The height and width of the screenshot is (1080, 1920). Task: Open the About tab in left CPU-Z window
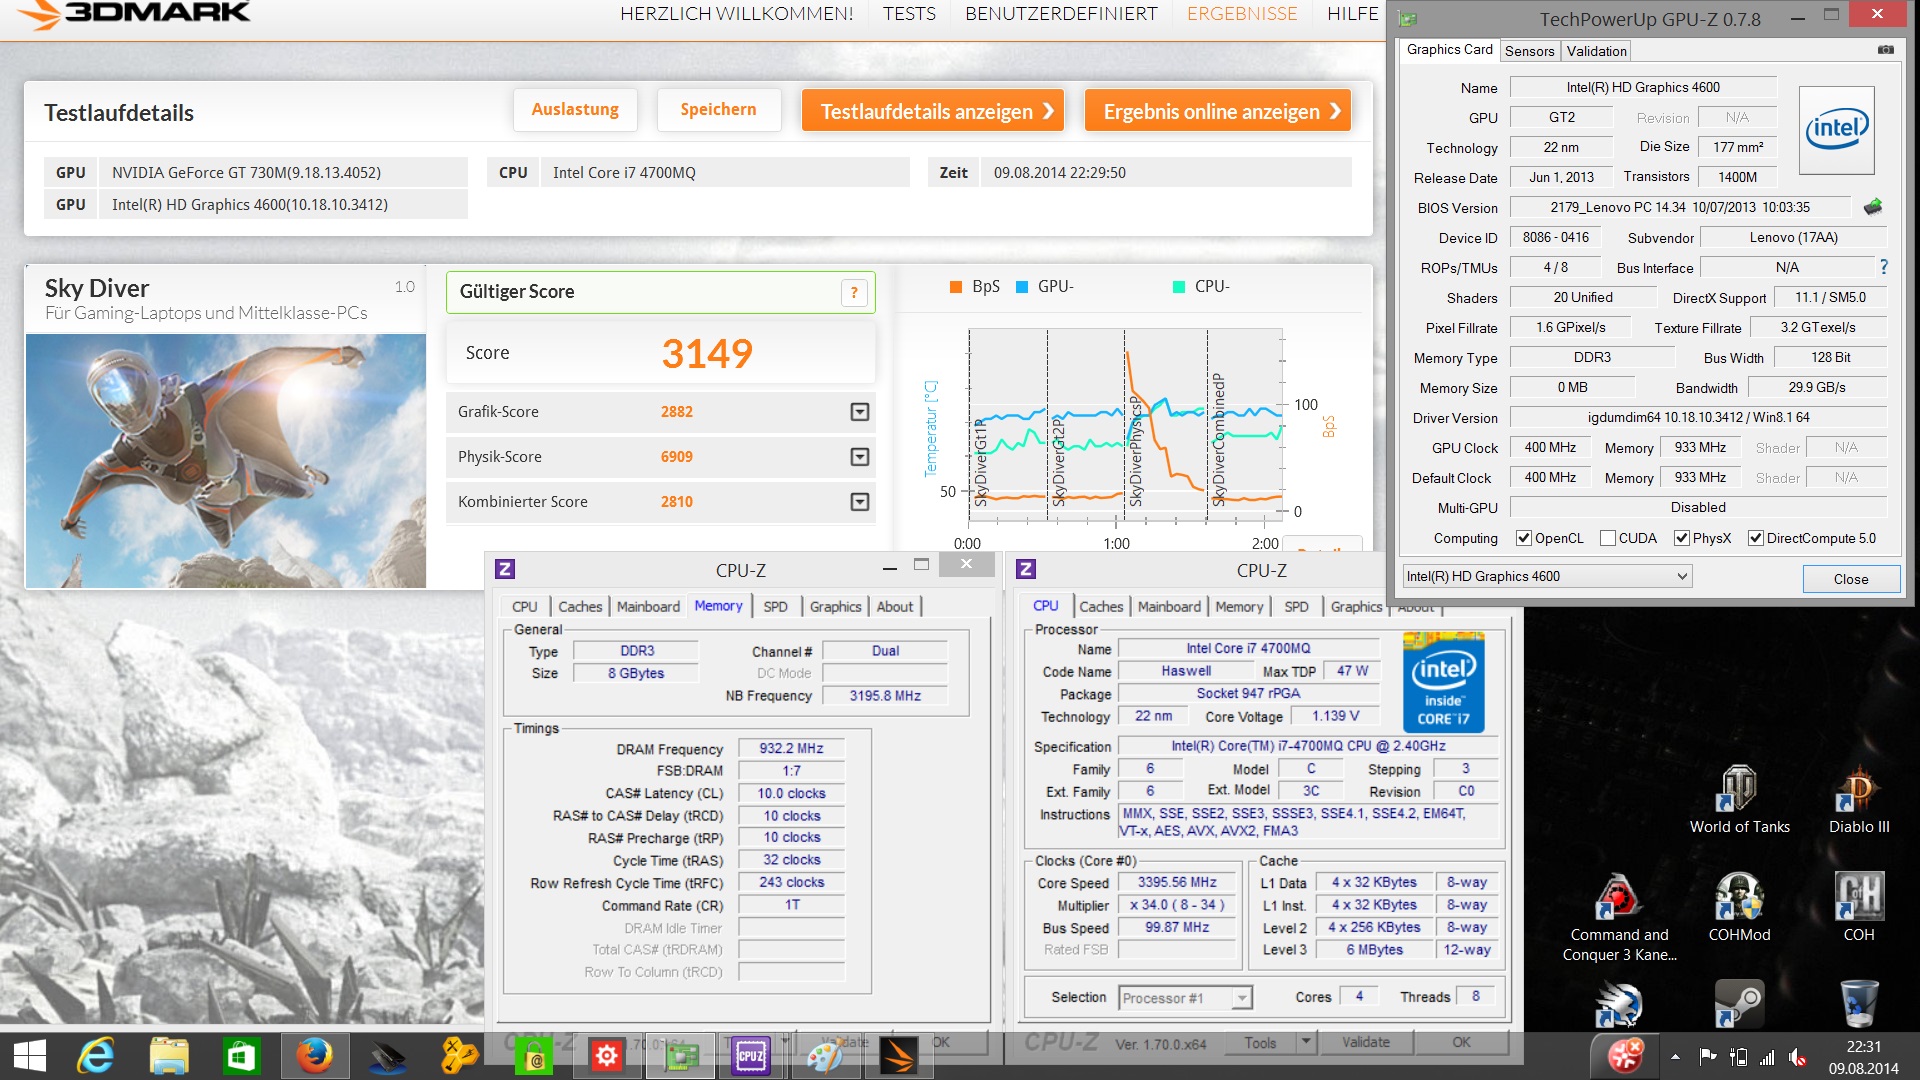(894, 606)
